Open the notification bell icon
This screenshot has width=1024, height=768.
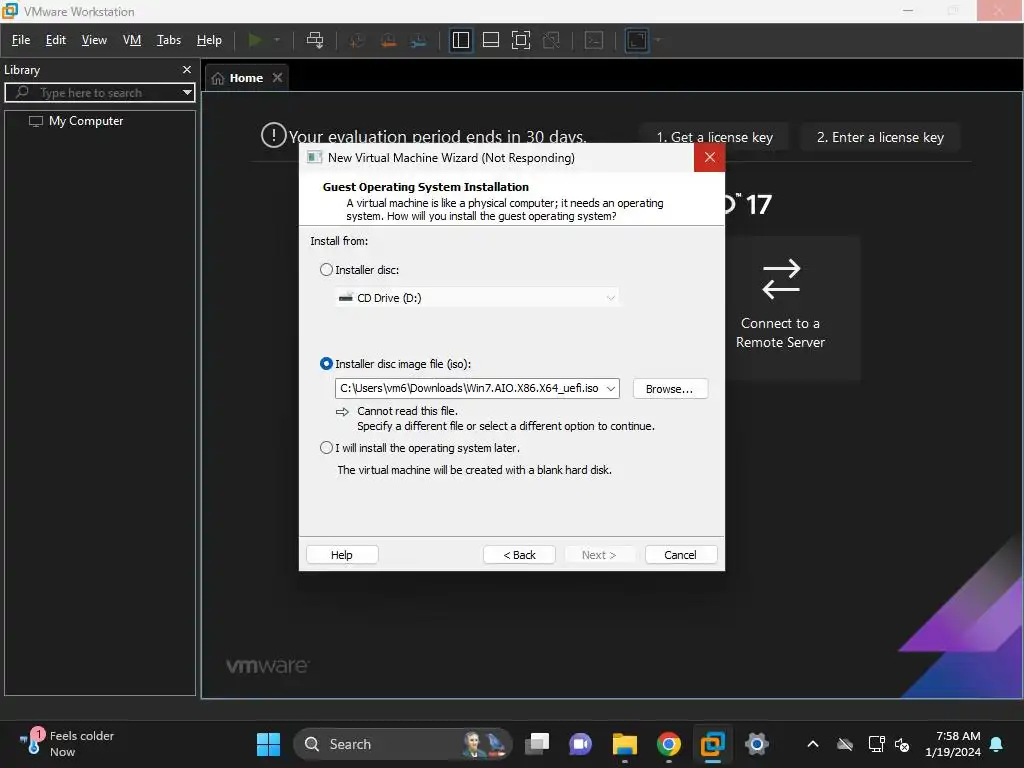pyautogui.click(x=997, y=744)
